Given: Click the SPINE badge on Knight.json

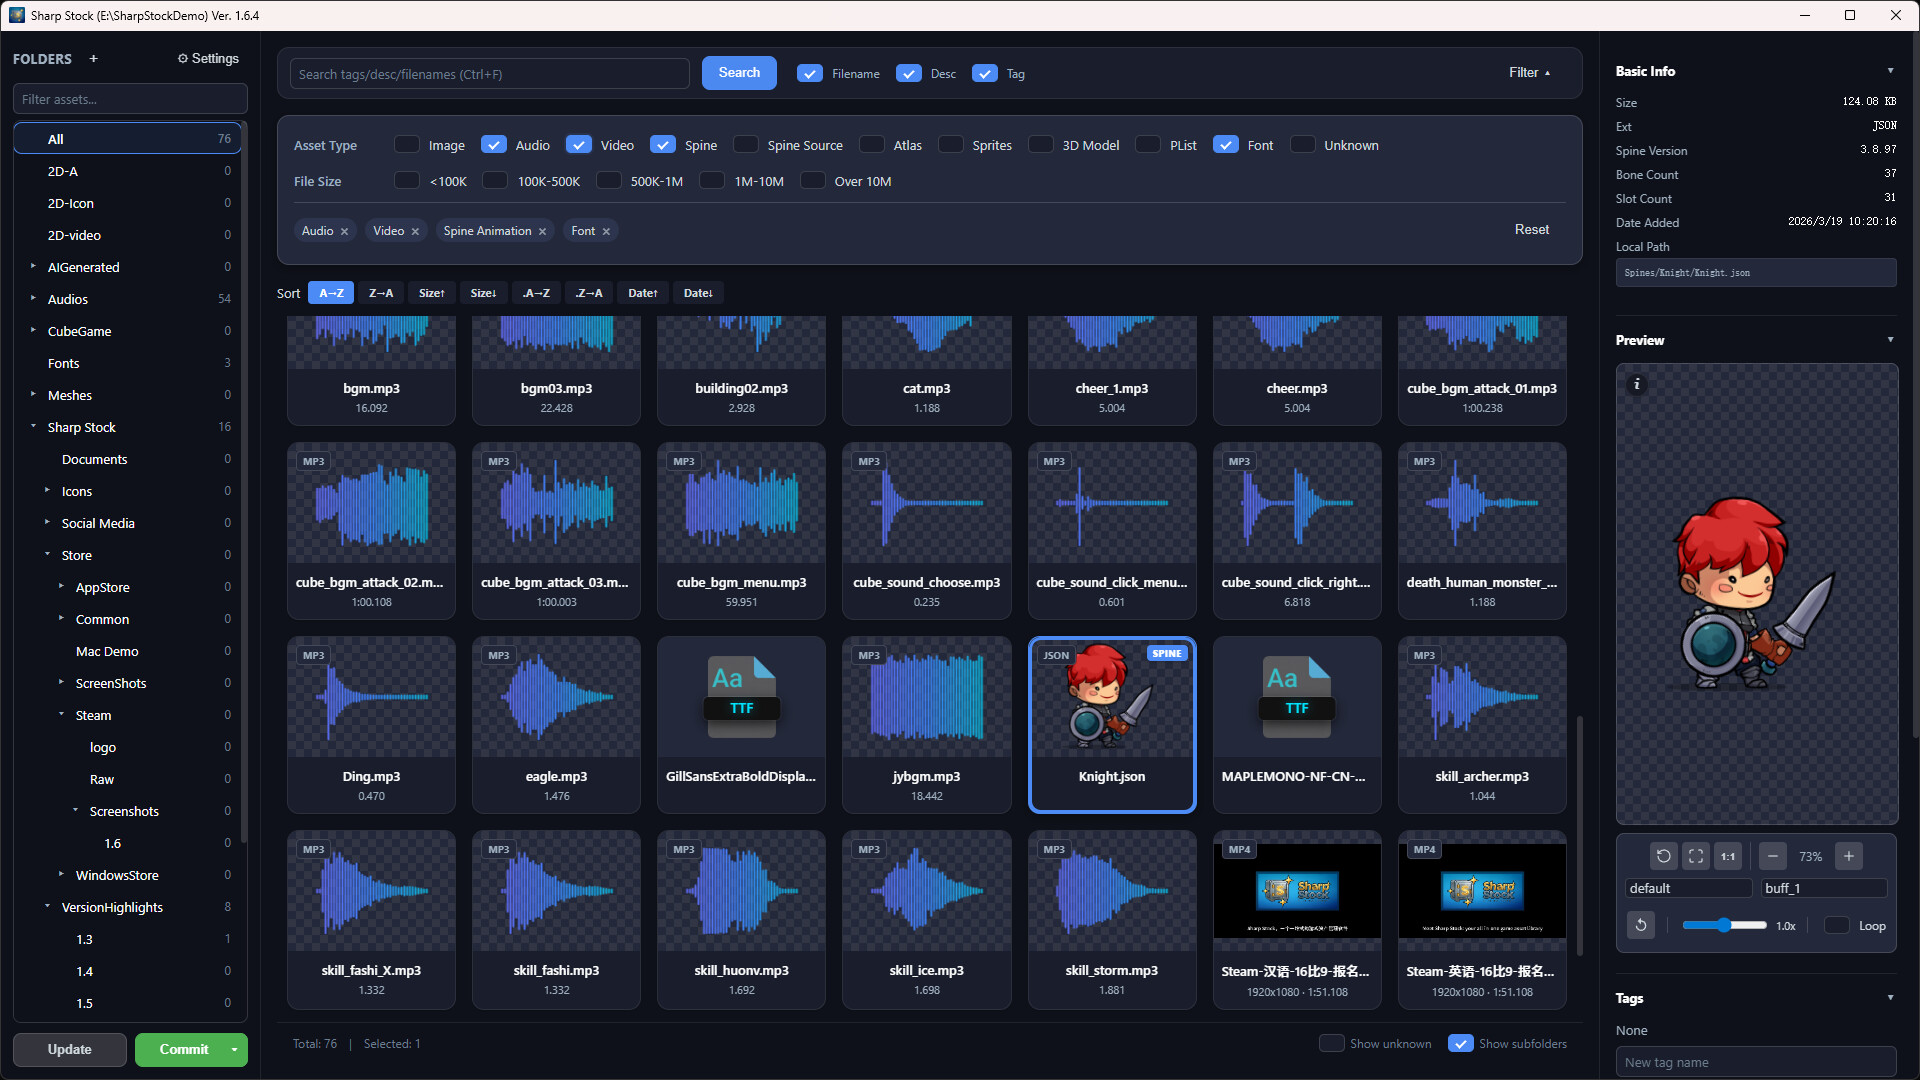Looking at the screenshot, I should click(1167, 654).
